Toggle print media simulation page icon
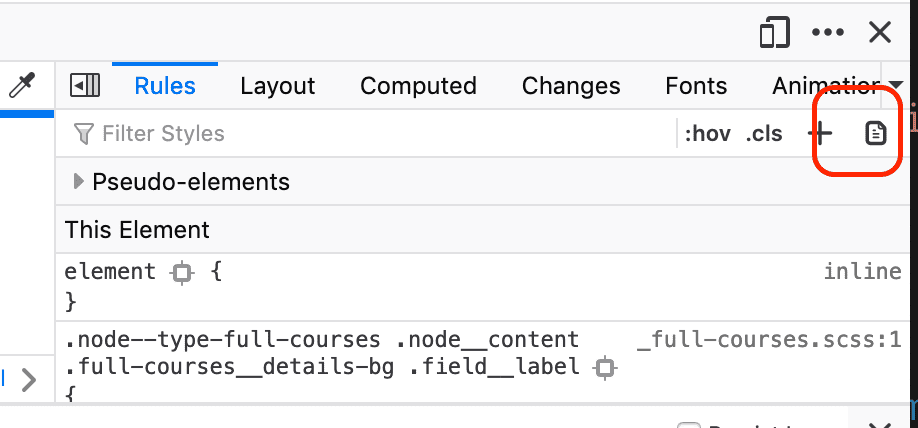 [876, 133]
